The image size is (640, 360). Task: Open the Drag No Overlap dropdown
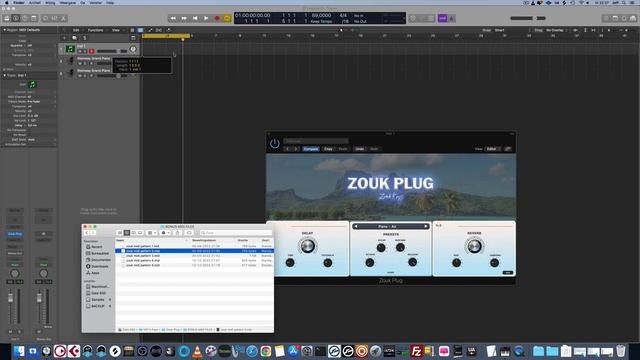556,30
